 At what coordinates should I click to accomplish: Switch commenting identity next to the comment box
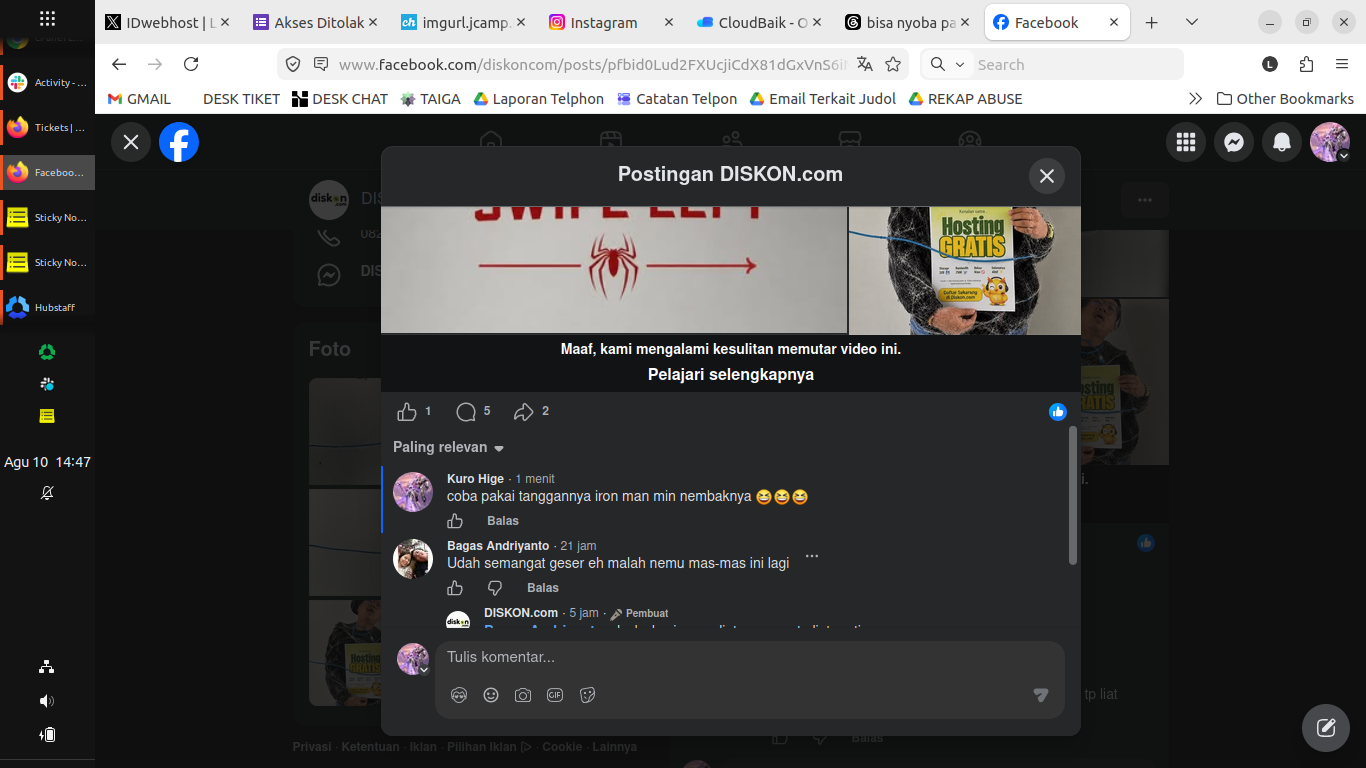click(x=413, y=659)
